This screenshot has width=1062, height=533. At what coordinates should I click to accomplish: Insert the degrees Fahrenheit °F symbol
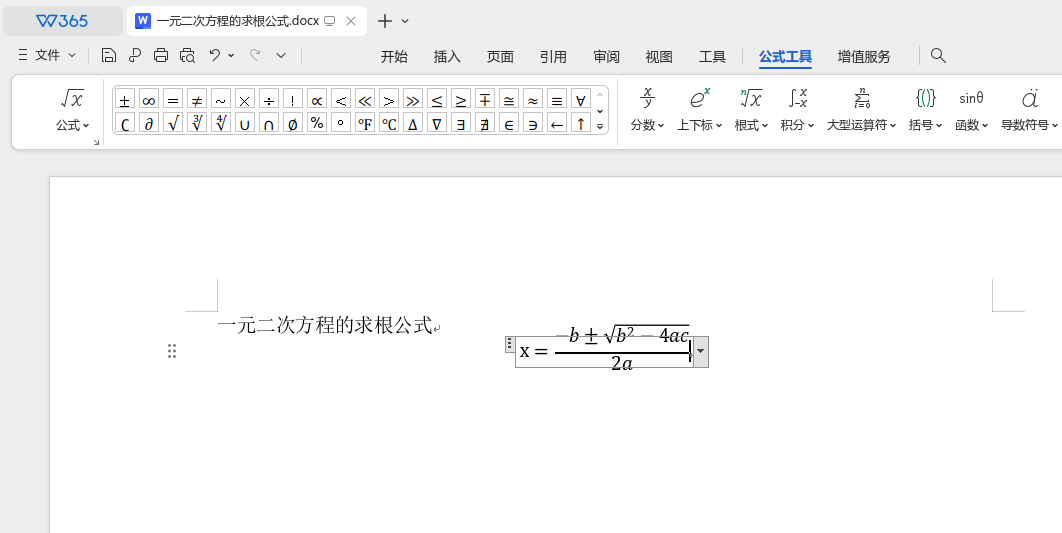[364, 123]
